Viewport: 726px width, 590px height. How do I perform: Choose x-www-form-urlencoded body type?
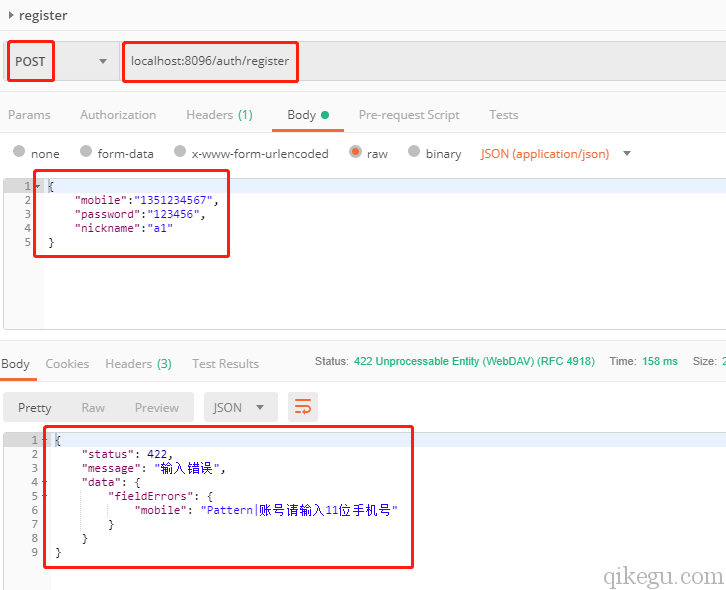pos(180,151)
